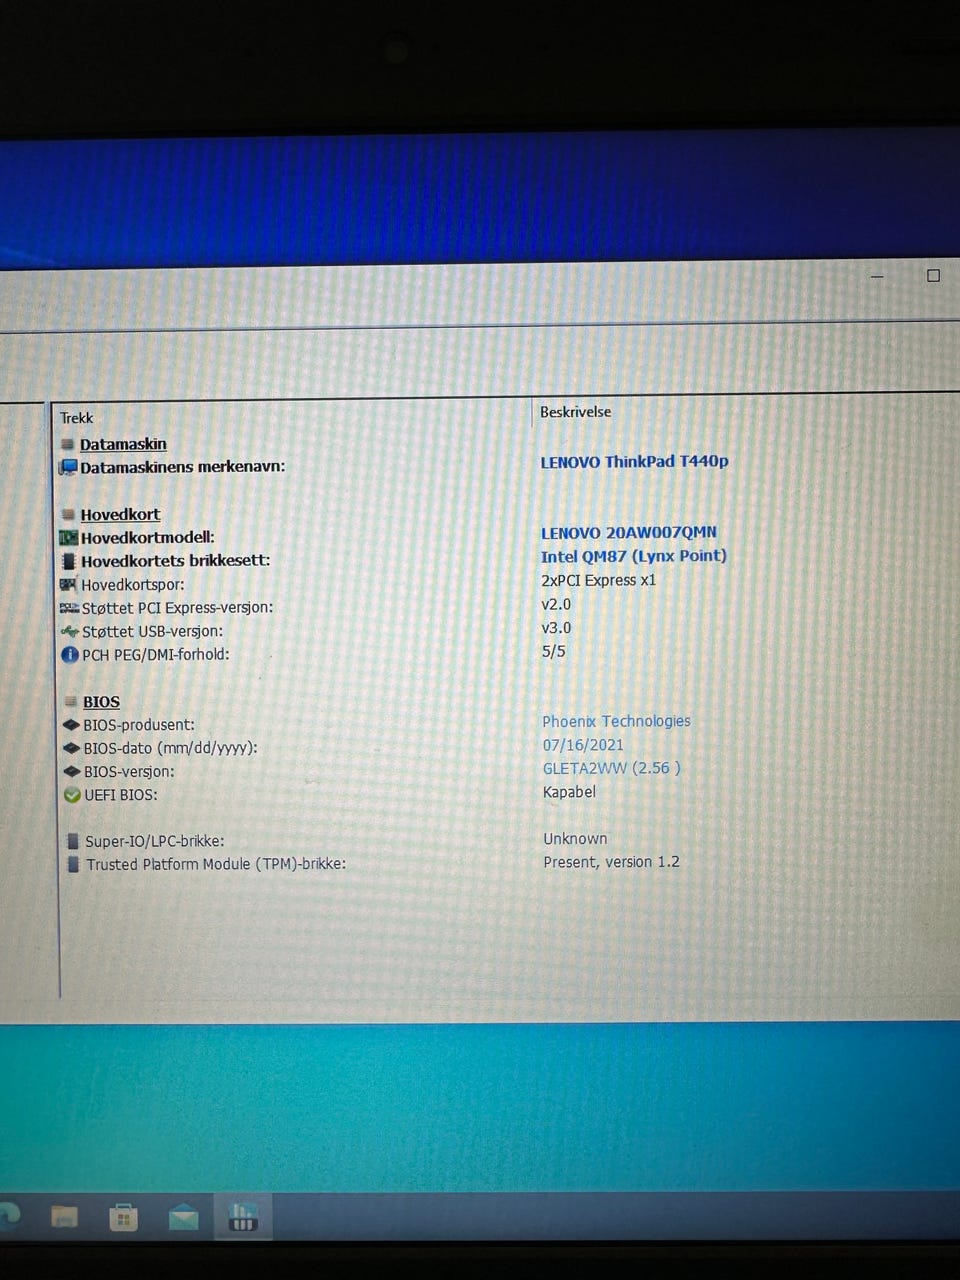Click the chip icon beside Trusted Platform Module
The width and height of the screenshot is (960, 1280).
pos(73,864)
